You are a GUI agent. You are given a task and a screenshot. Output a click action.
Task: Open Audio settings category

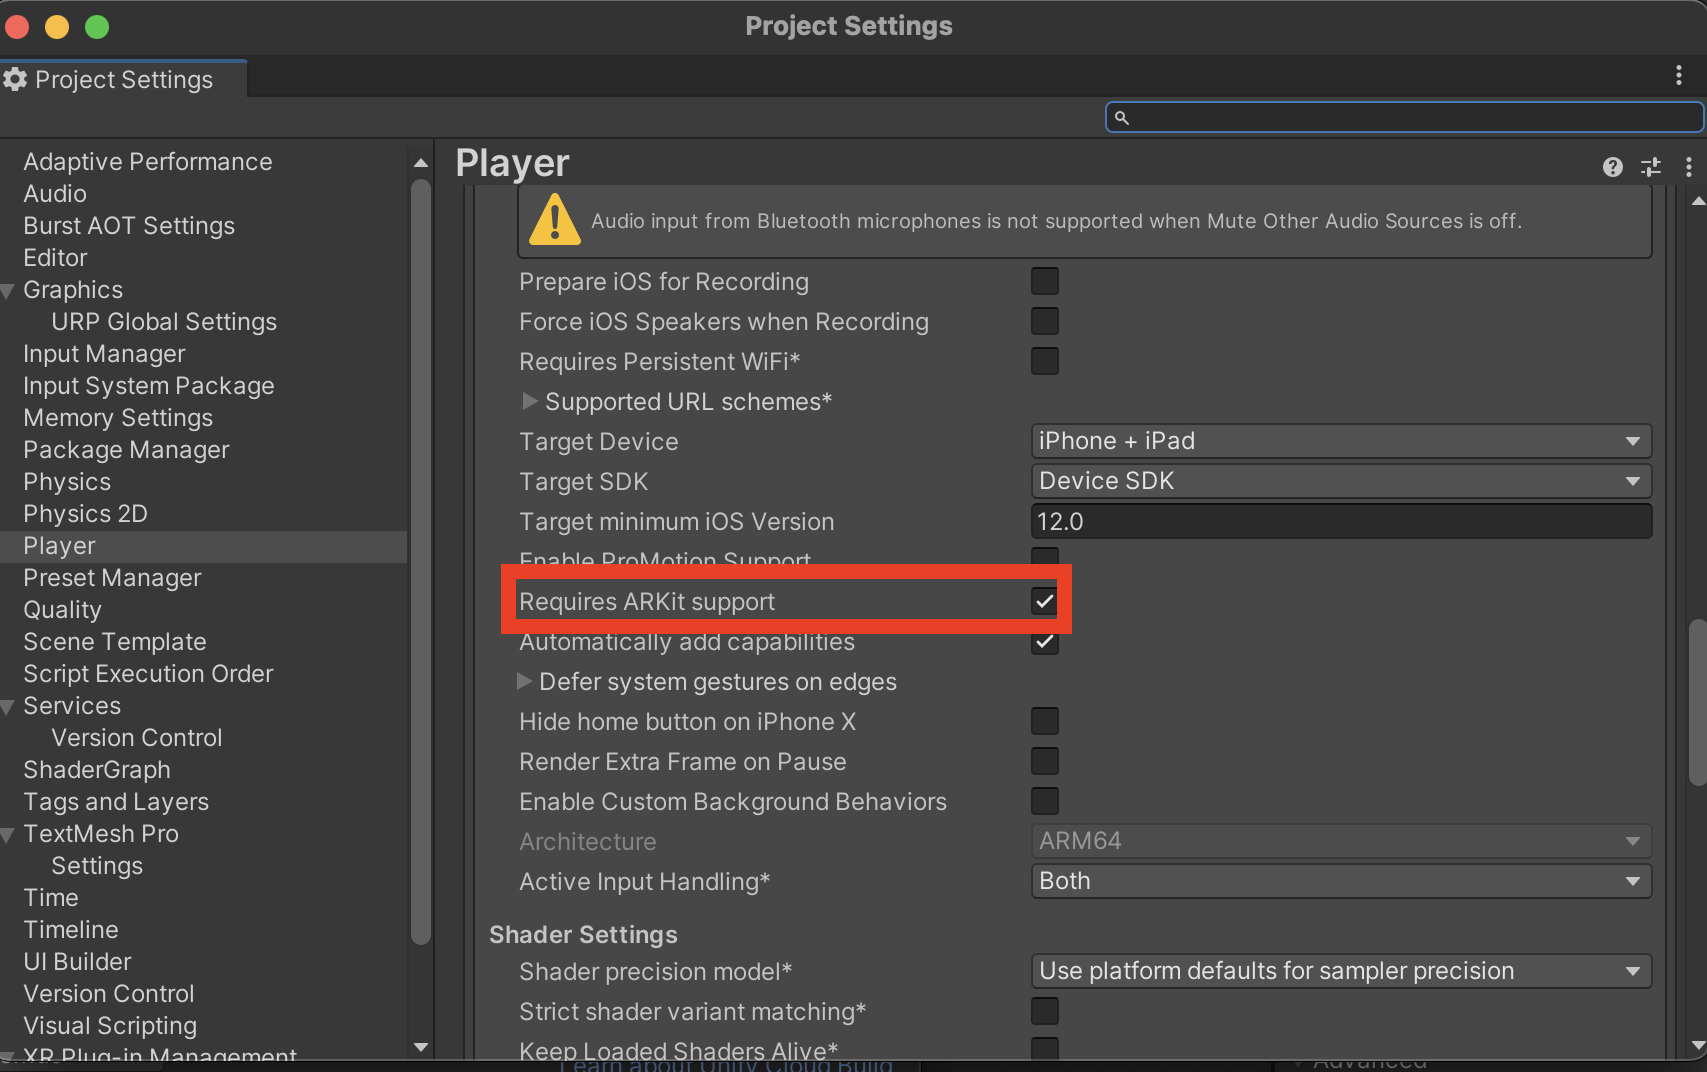tap(55, 193)
